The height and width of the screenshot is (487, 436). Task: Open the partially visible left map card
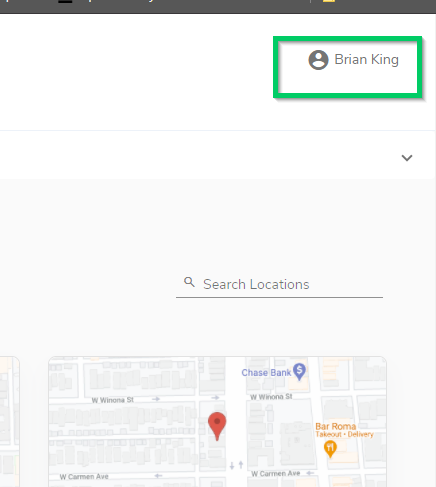[10, 422]
